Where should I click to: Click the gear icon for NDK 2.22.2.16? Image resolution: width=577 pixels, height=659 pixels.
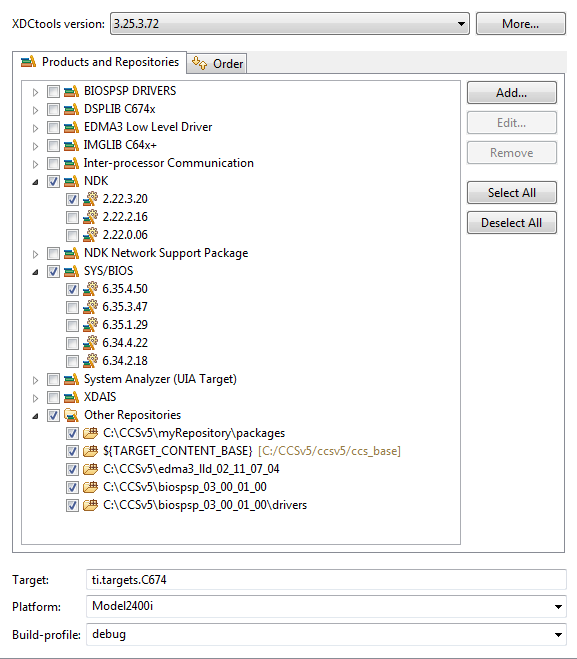click(x=90, y=217)
